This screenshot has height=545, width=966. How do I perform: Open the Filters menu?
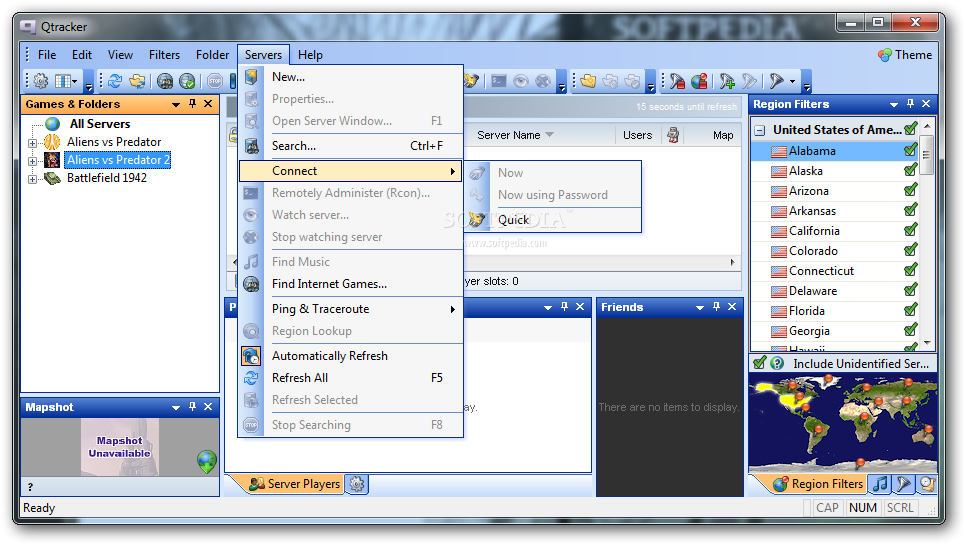coord(164,55)
